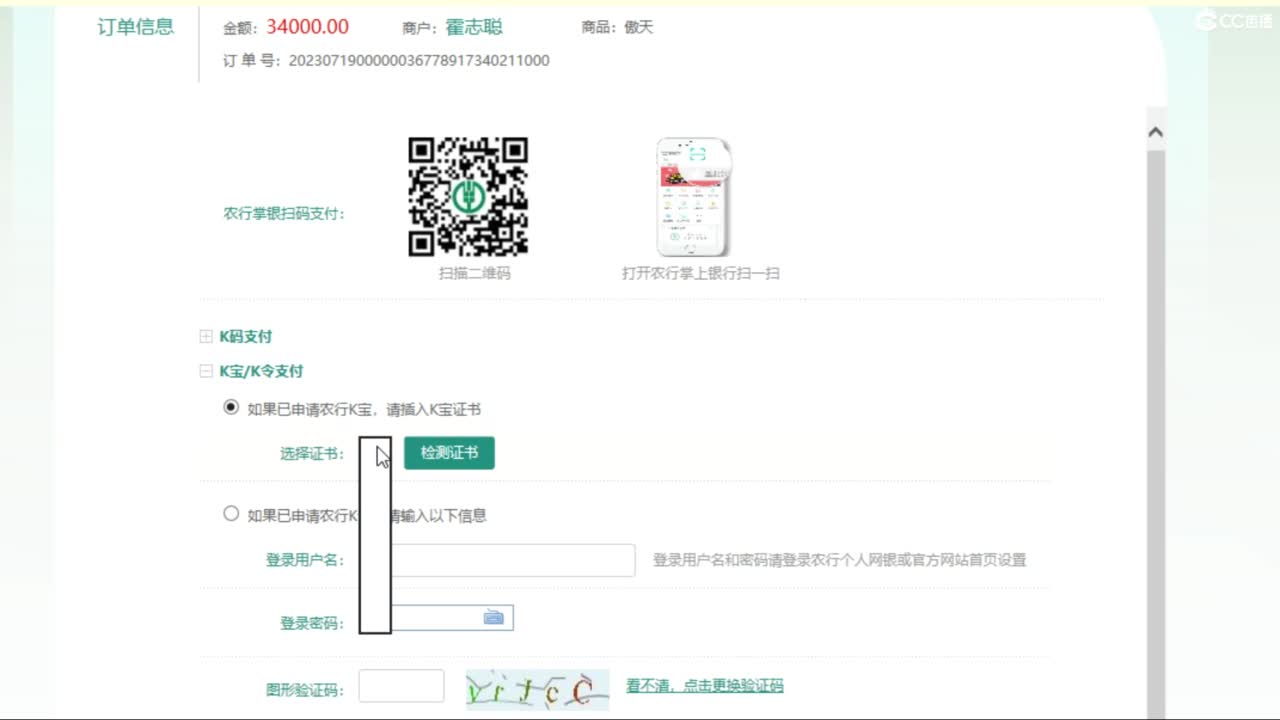The width and height of the screenshot is (1280, 720).
Task: Click the captcha image to refresh
Action: (537, 688)
